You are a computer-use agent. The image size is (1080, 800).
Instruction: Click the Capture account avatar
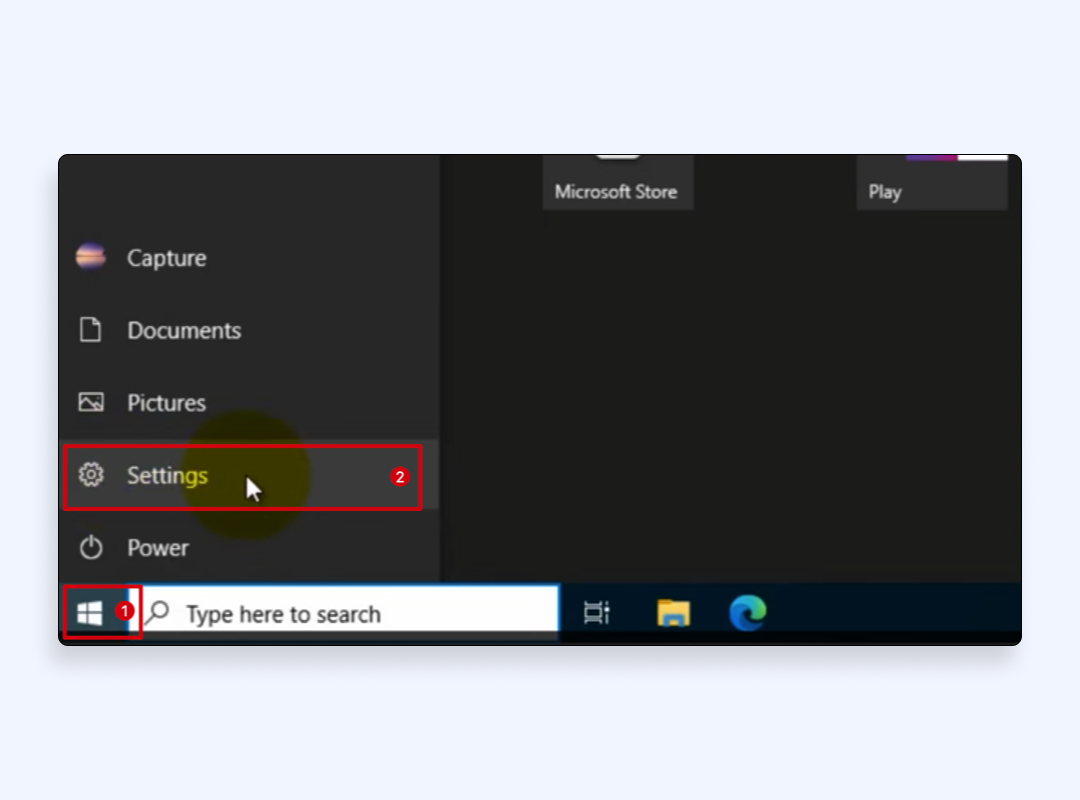[90, 257]
